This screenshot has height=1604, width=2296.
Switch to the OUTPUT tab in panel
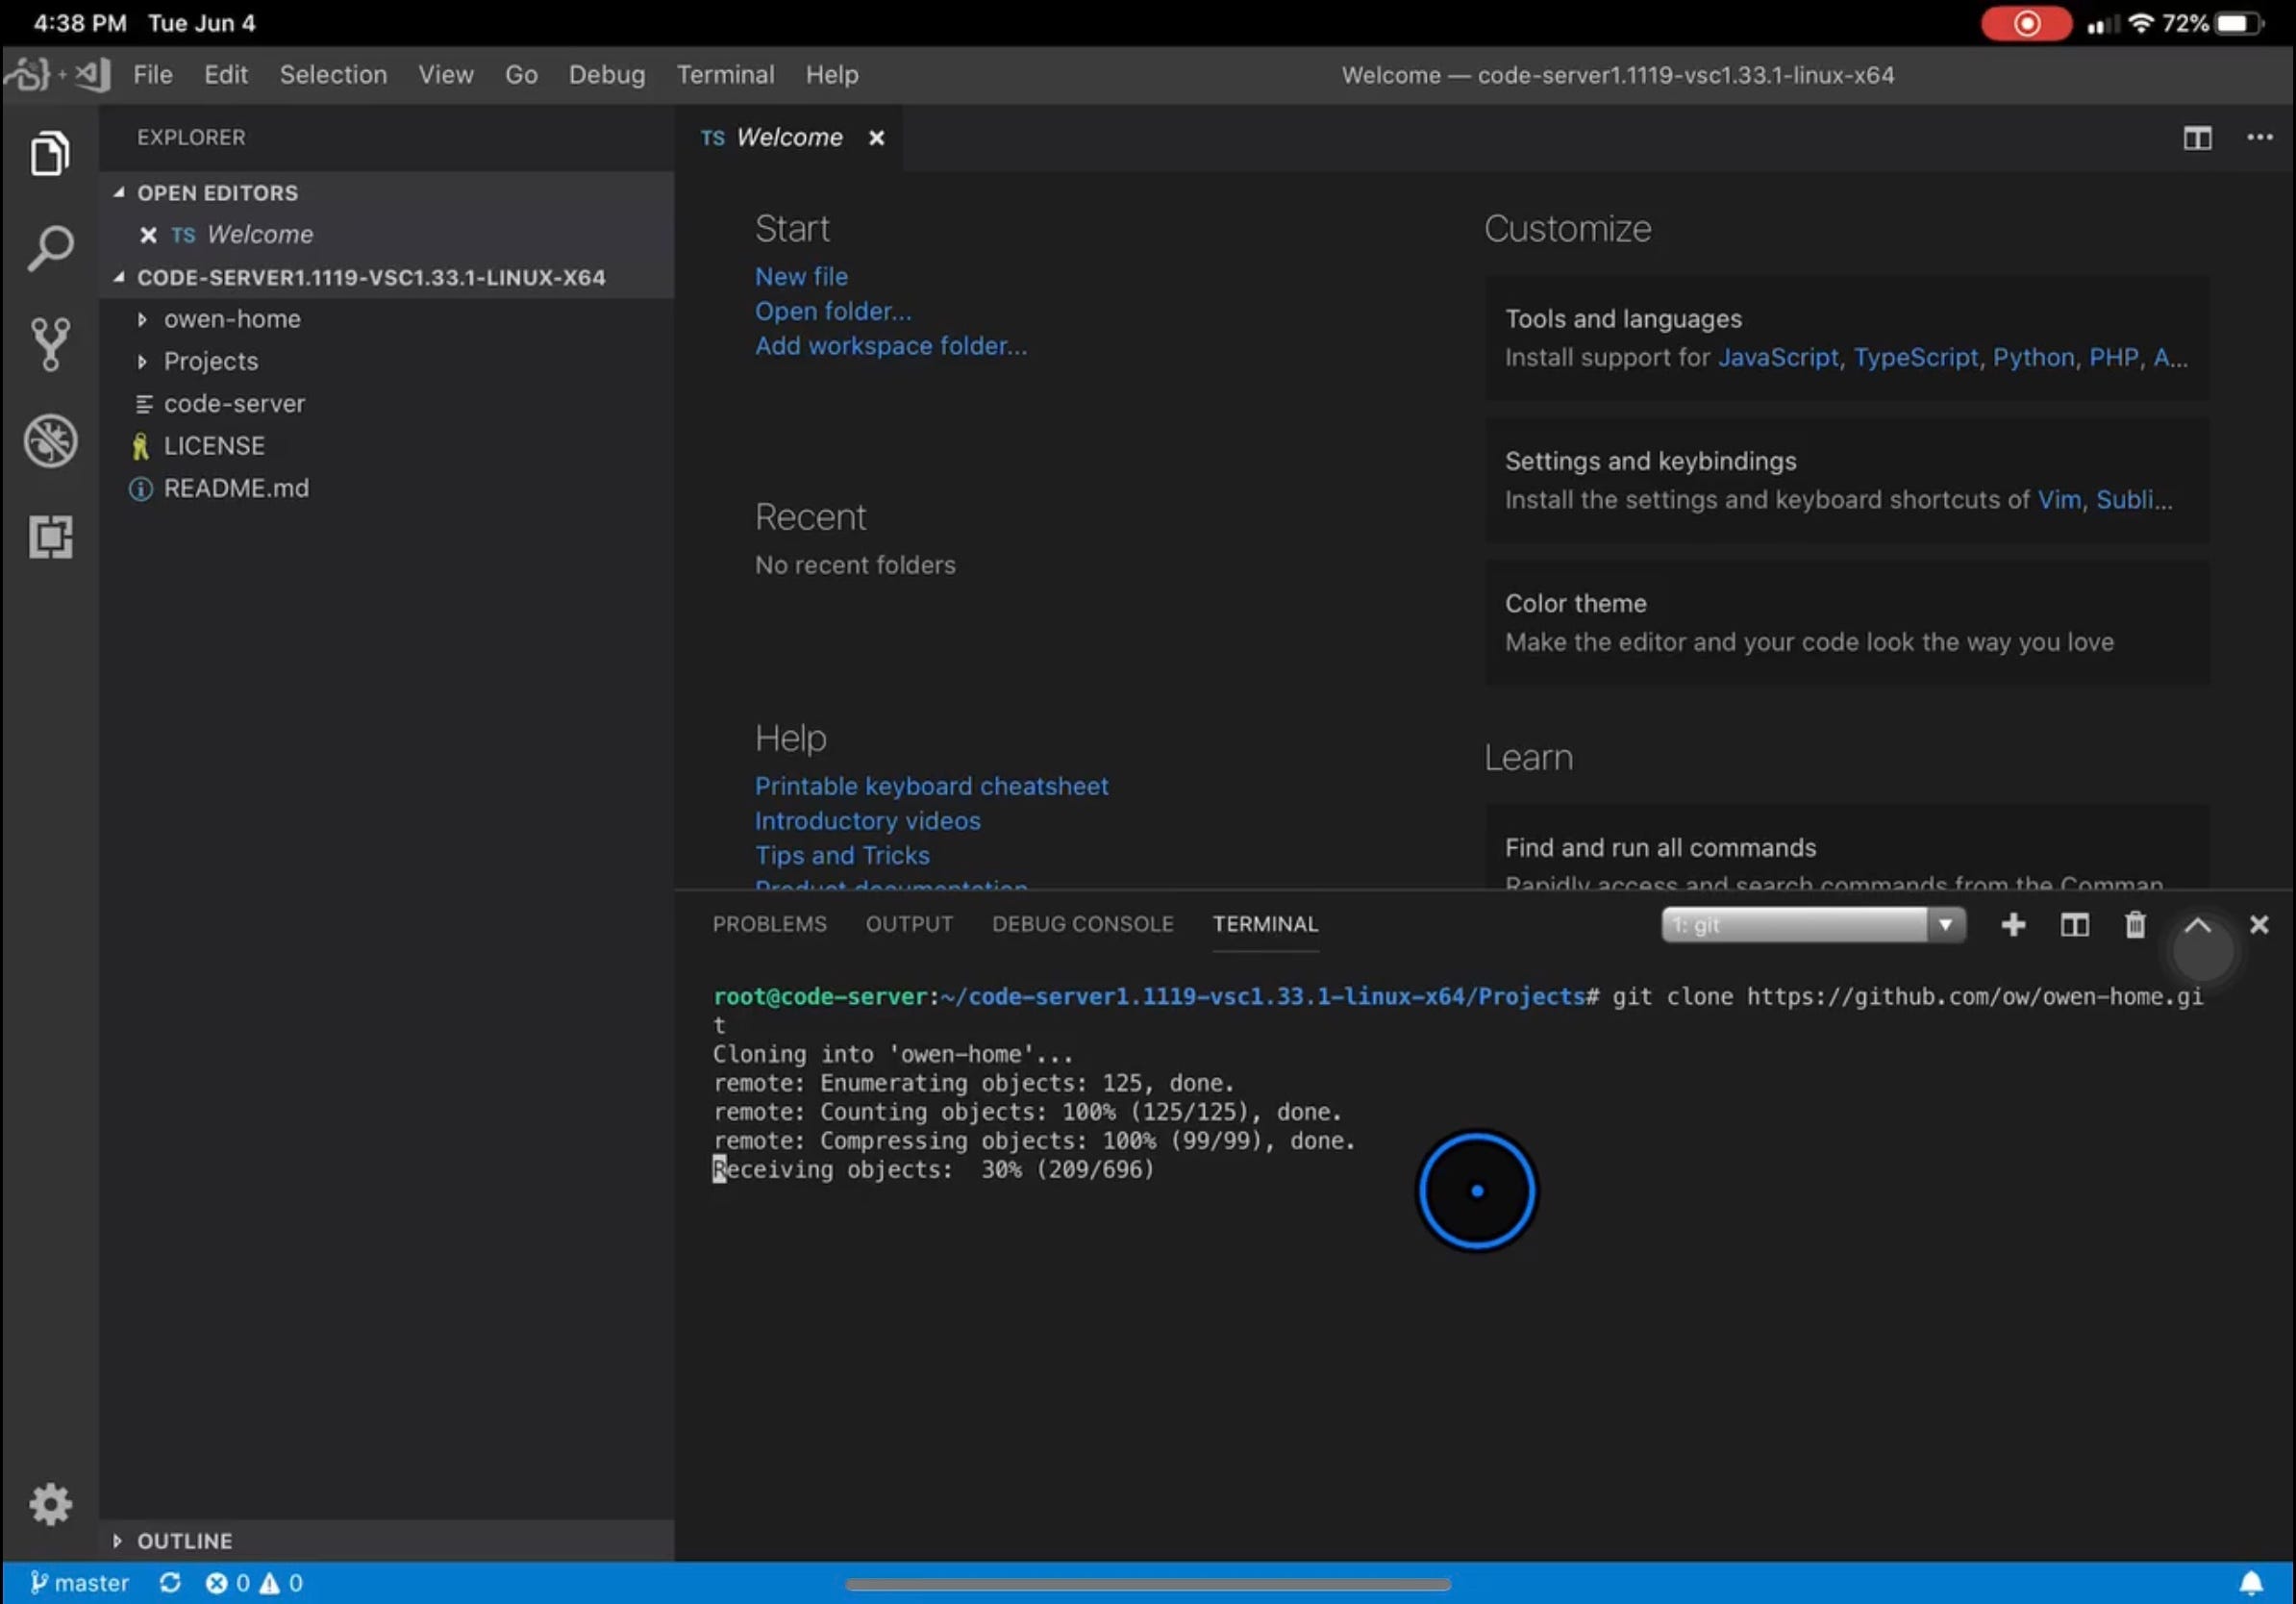click(x=909, y=921)
